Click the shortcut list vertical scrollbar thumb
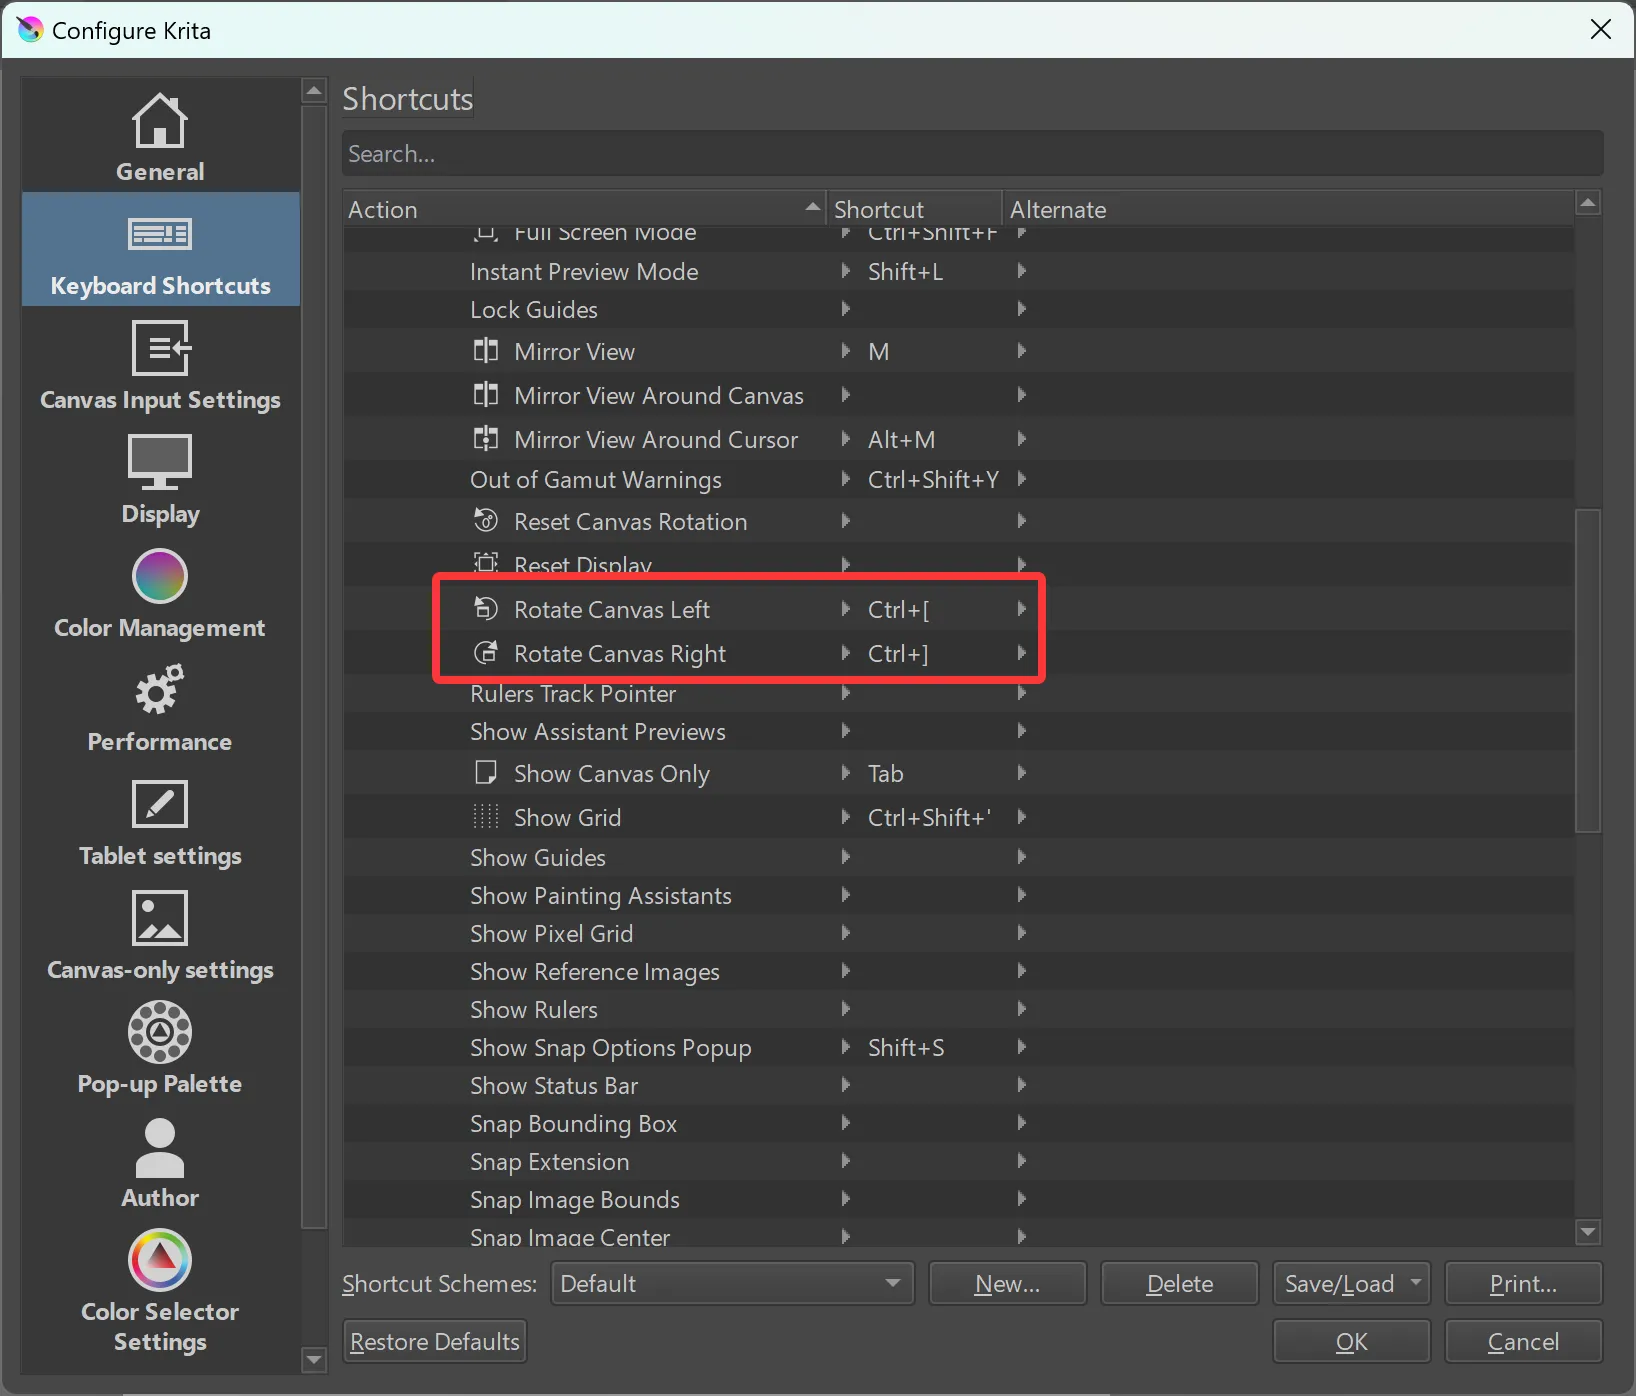Screen dimensions: 1636x1396 (x=1588, y=670)
